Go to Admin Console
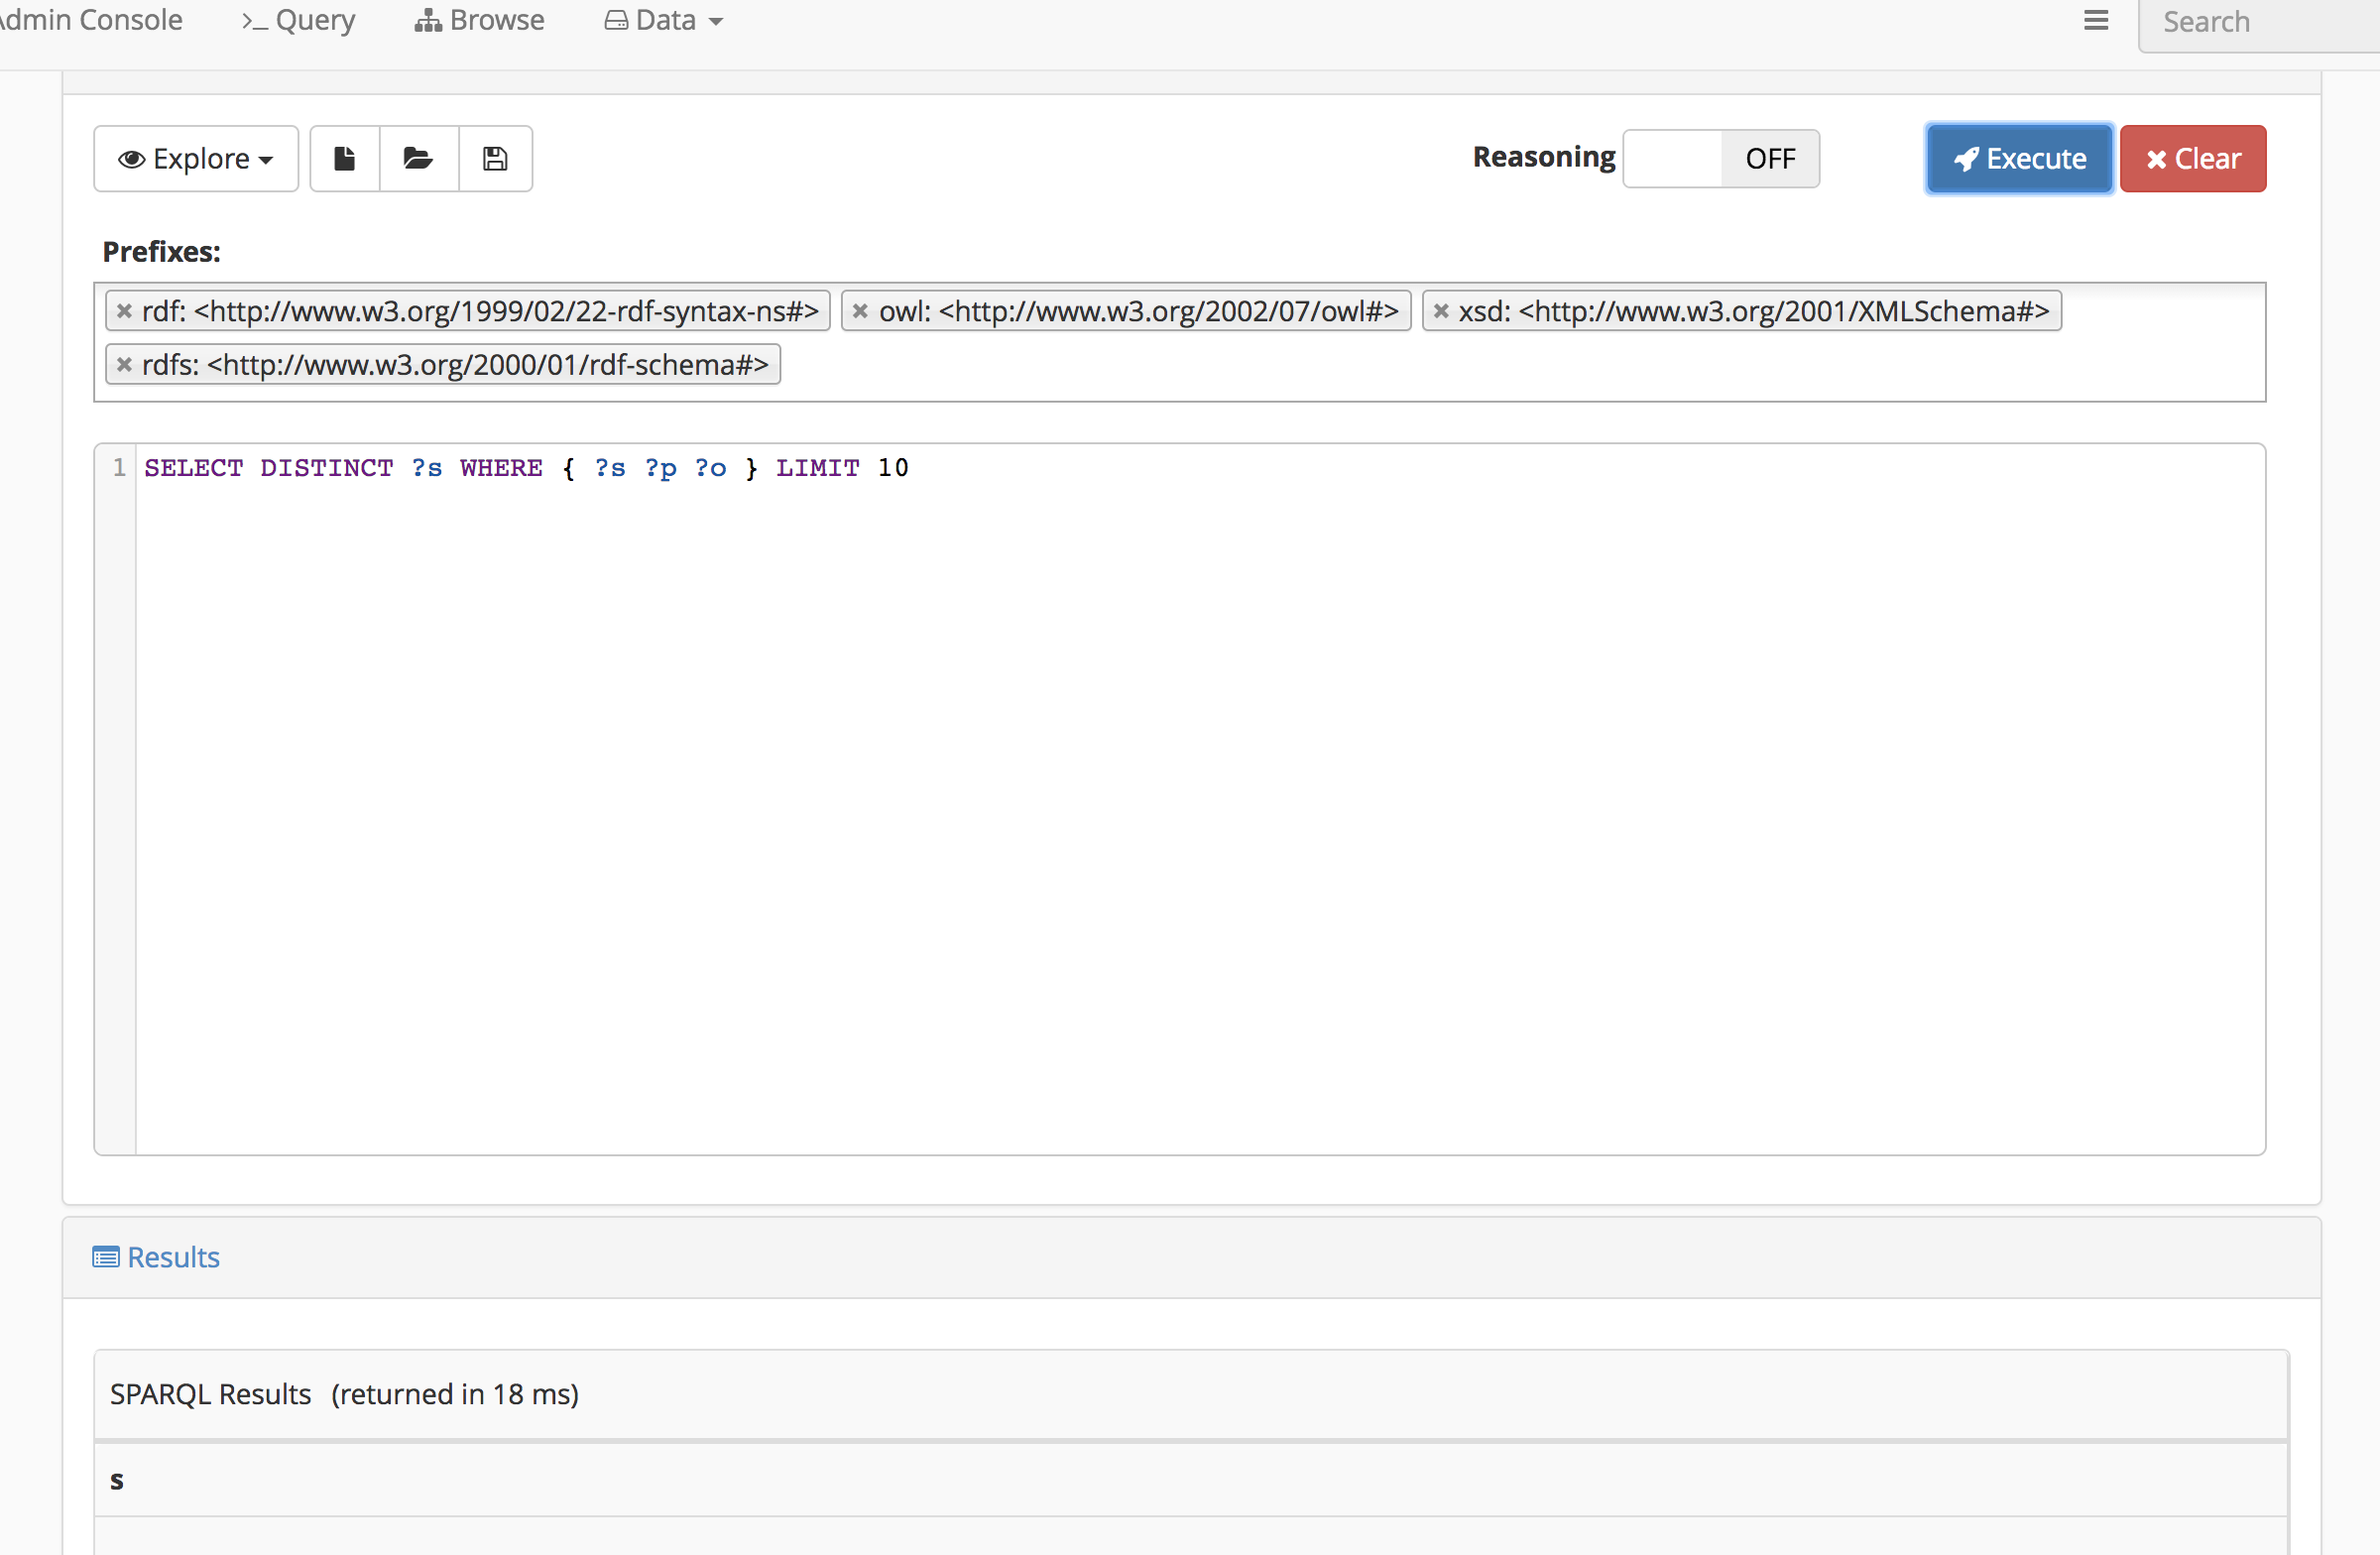The image size is (2380, 1555). 90,21
